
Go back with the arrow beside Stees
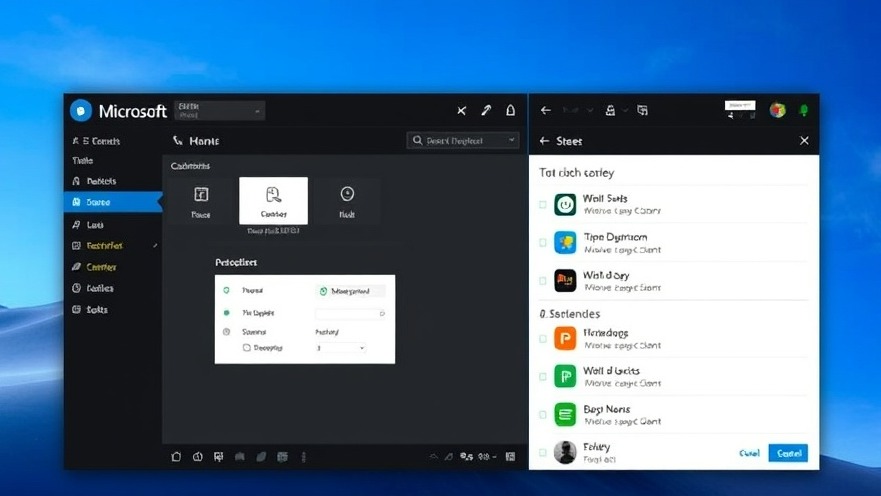(x=544, y=141)
